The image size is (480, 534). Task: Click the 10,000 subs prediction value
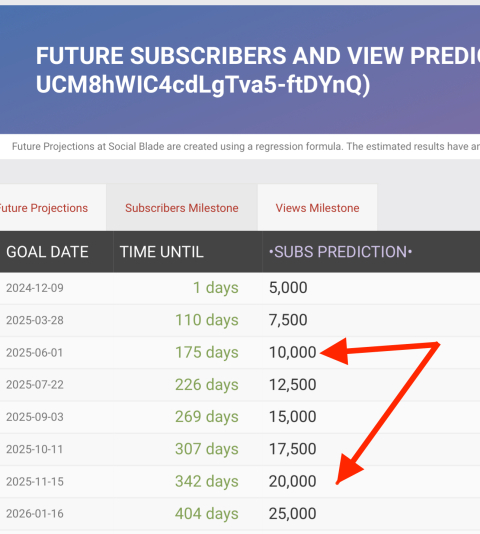click(x=293, y=352)
